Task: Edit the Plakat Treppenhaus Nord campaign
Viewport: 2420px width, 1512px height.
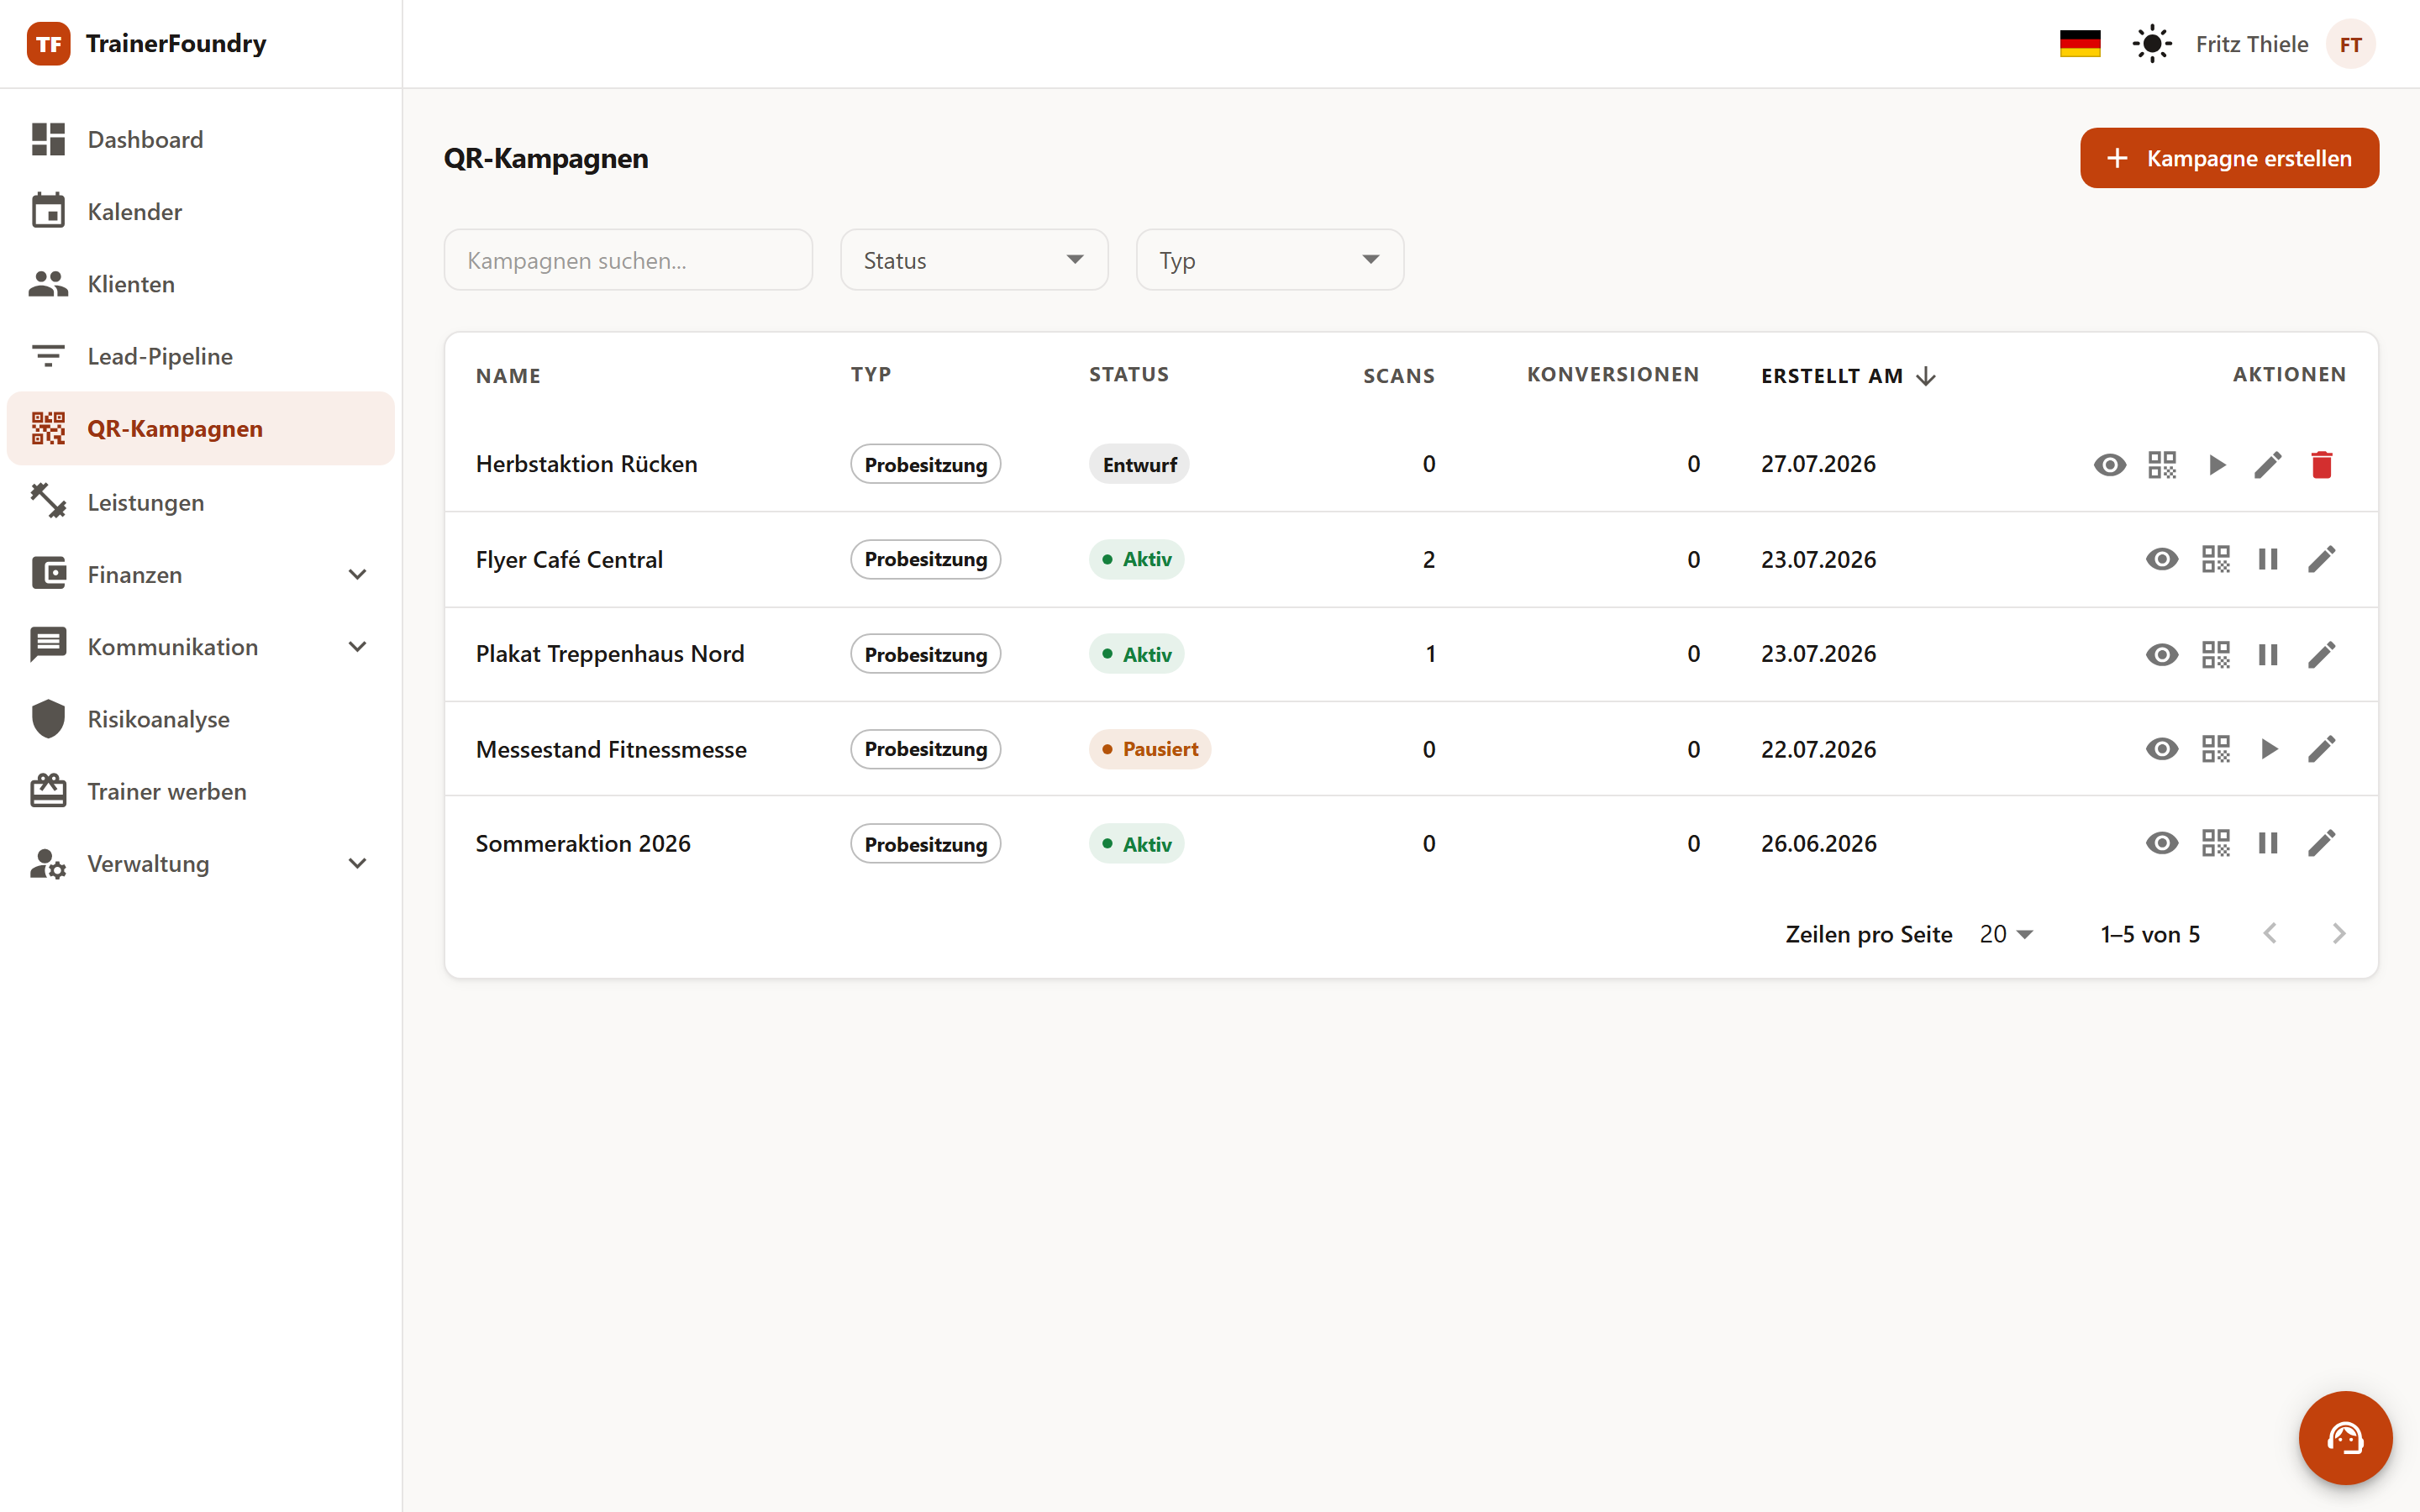Action: [2322, 654]
